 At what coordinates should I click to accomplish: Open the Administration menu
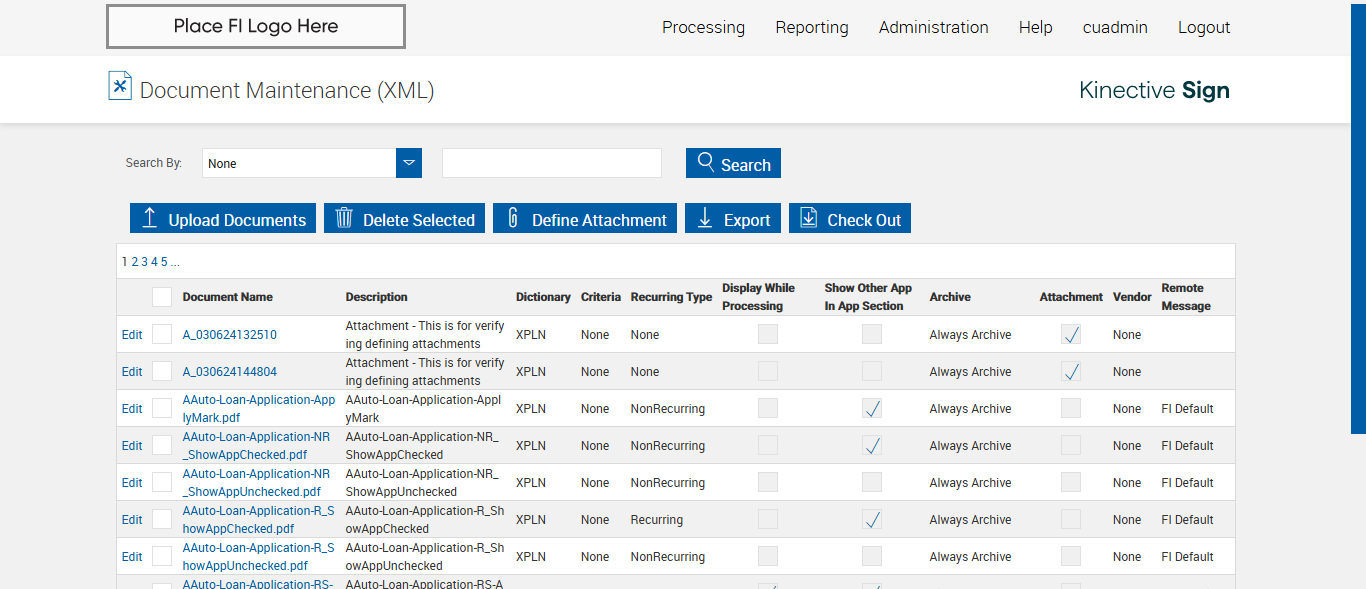[x=933, y=28]
